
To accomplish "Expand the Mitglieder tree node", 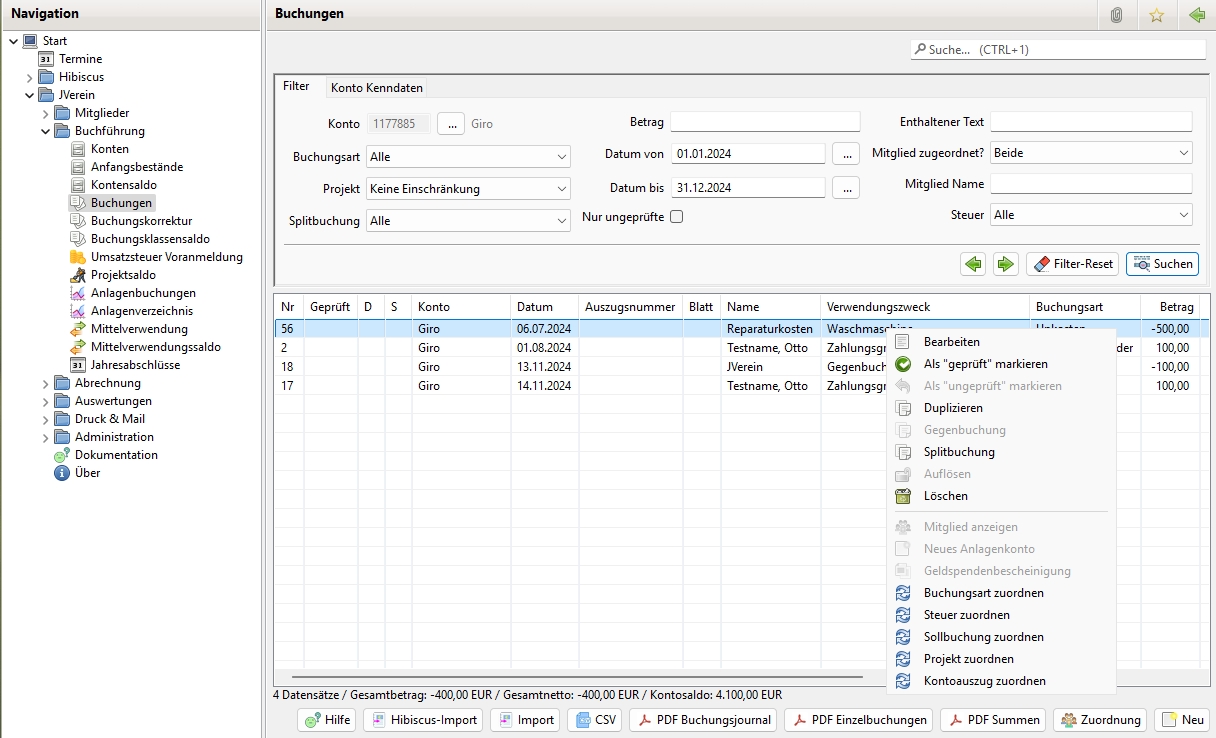I will [46, 114].
